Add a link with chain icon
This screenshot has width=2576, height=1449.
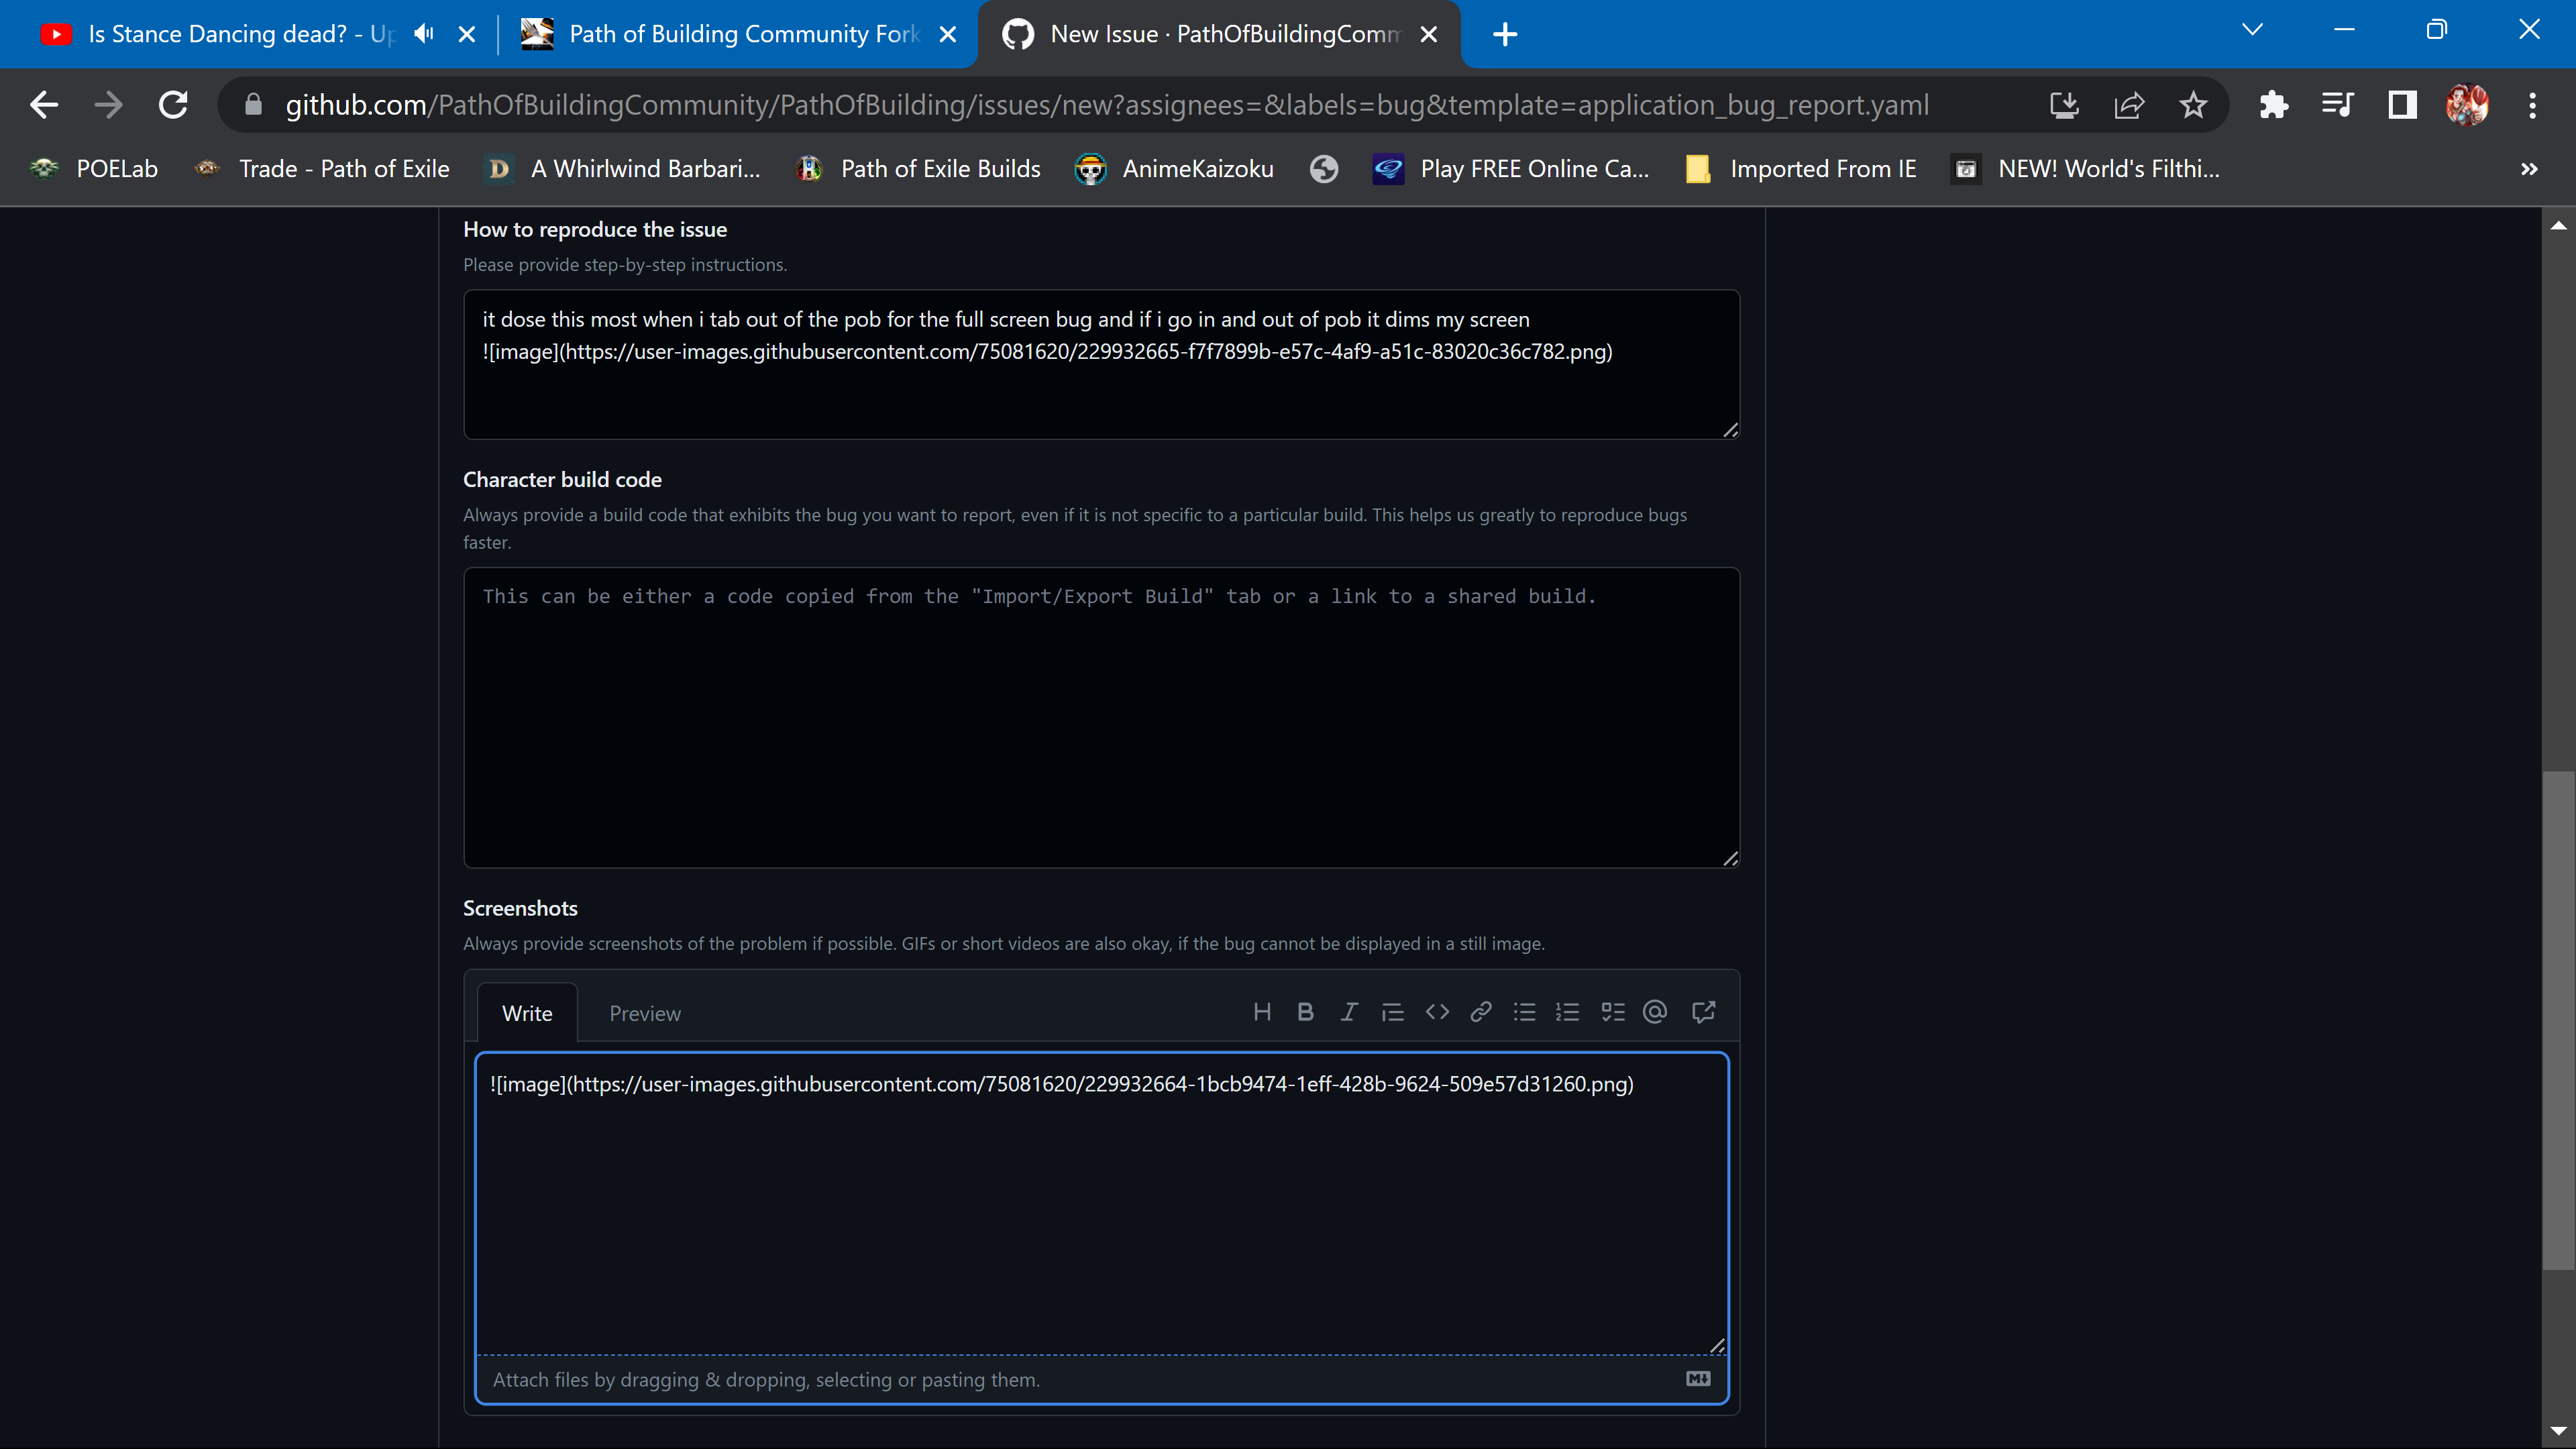(x=1481, y=1012)
